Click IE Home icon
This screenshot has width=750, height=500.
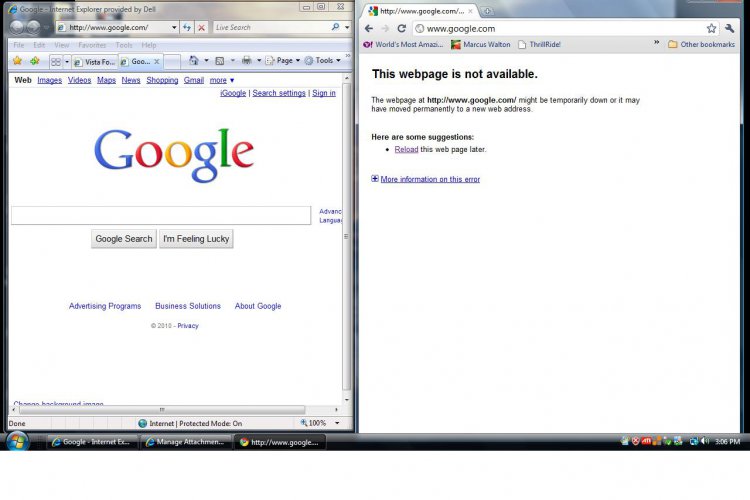point(194,60)
